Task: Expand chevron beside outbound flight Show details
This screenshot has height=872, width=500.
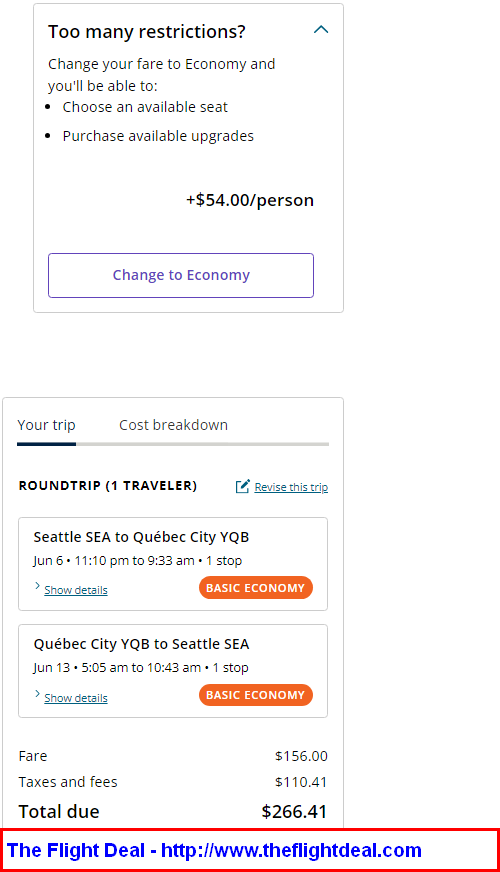Action: tap(37, 586)
